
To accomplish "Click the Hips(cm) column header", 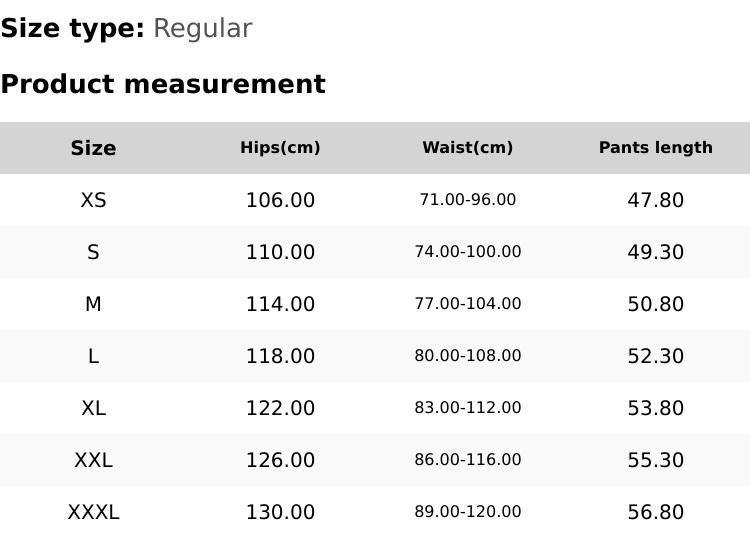I will (x=280, y=148).
